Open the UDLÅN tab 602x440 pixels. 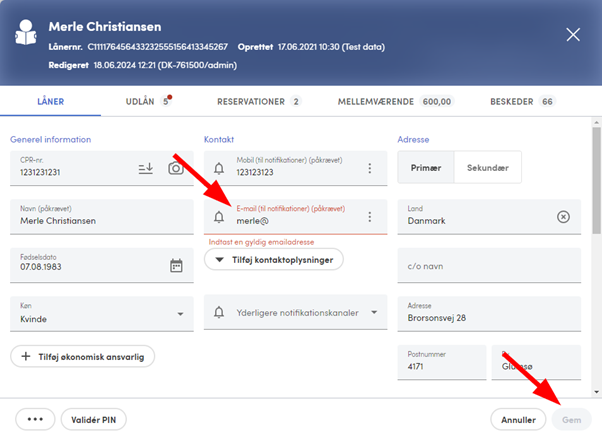[x=148, y=101]
